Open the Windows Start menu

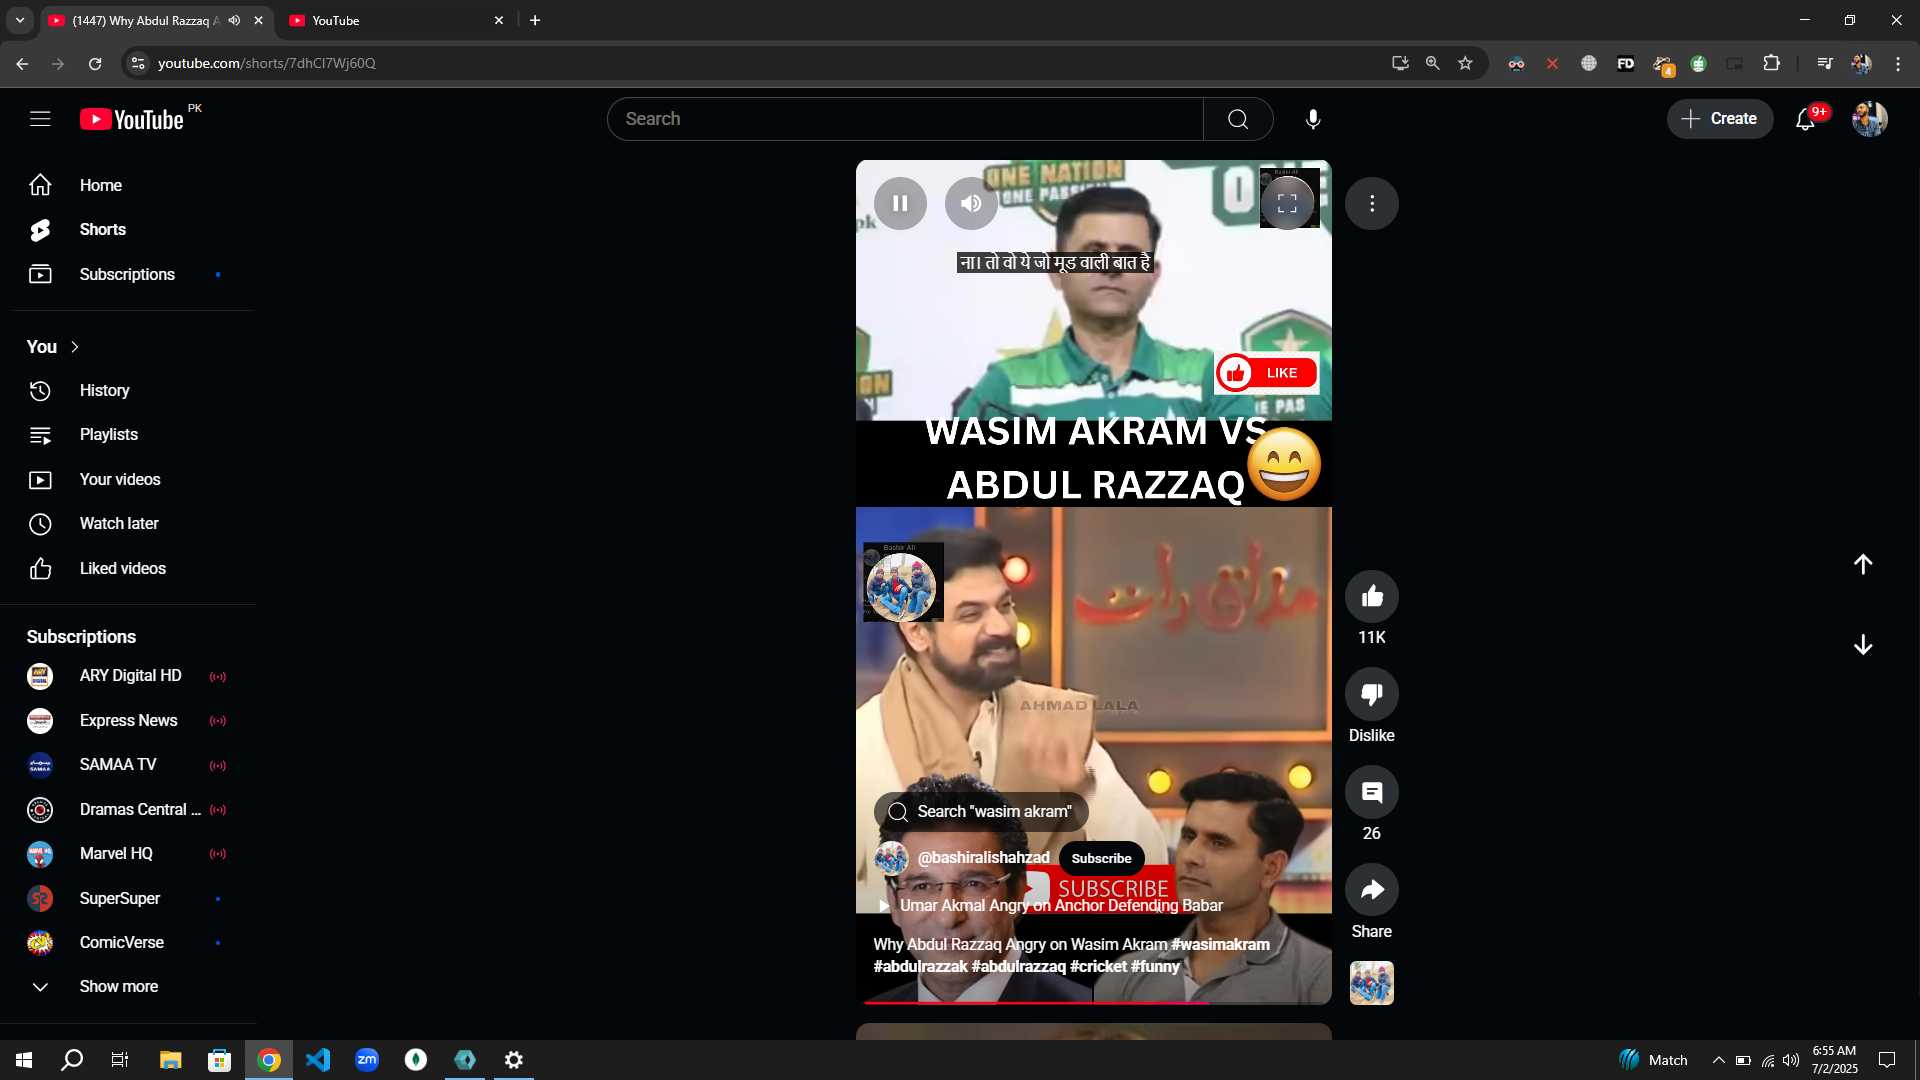pyautogui.click(x=24, y=1060)
